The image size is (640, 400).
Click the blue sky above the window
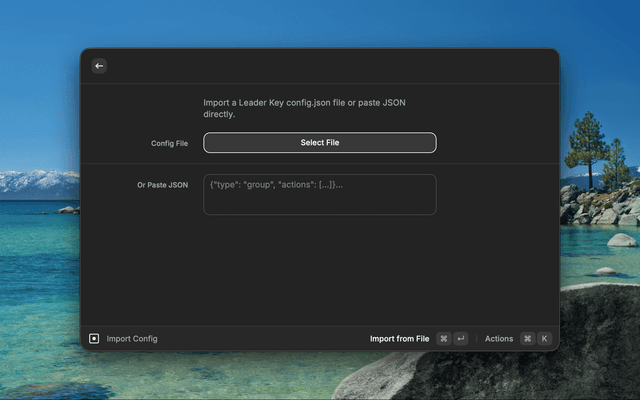tap(320, 22)
